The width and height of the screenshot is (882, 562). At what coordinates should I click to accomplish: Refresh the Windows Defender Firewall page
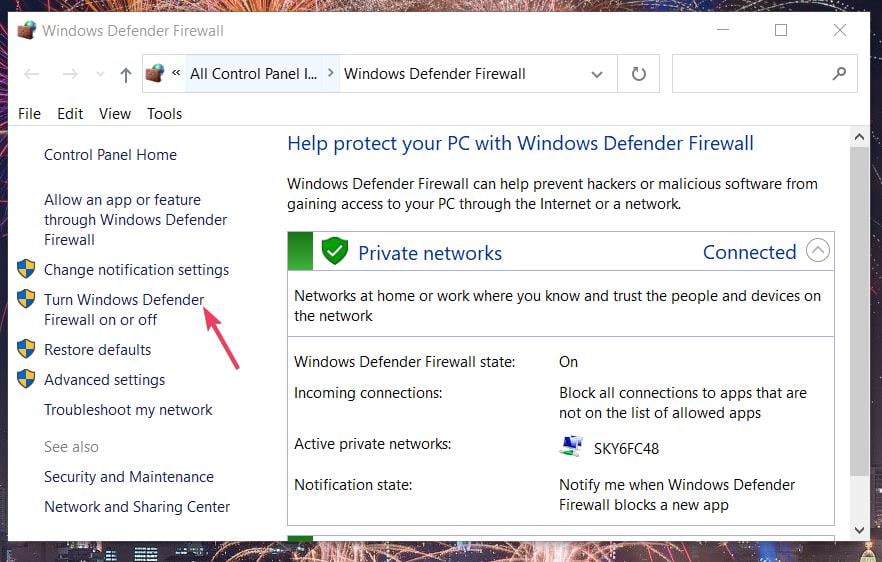(638, 74)
